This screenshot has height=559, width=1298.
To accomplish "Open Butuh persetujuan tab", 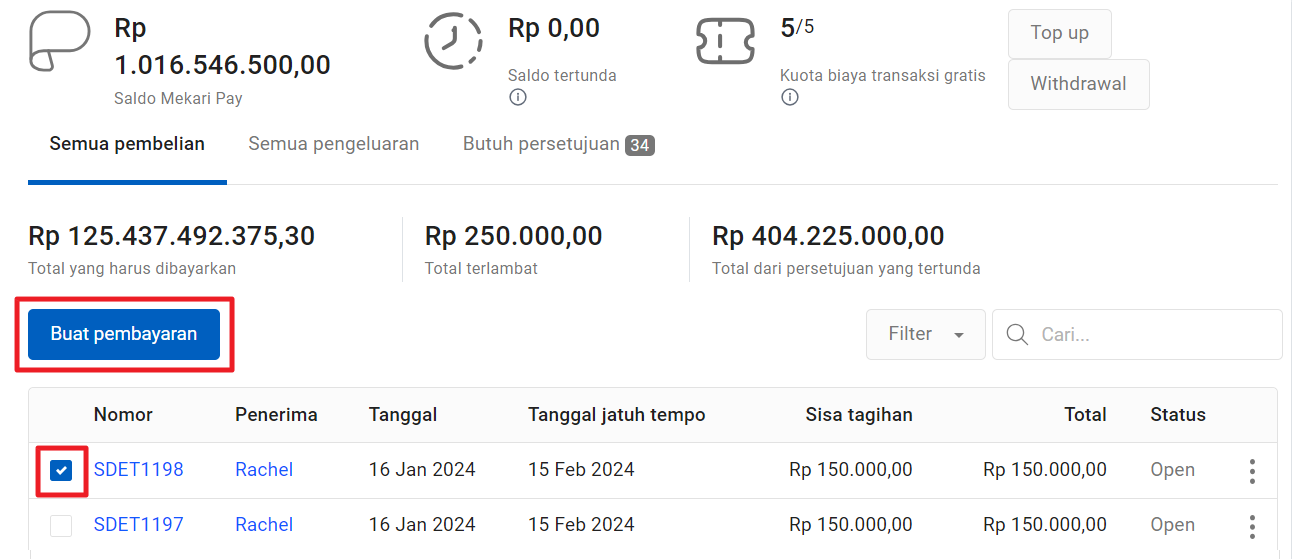I will tap(558, 144).
